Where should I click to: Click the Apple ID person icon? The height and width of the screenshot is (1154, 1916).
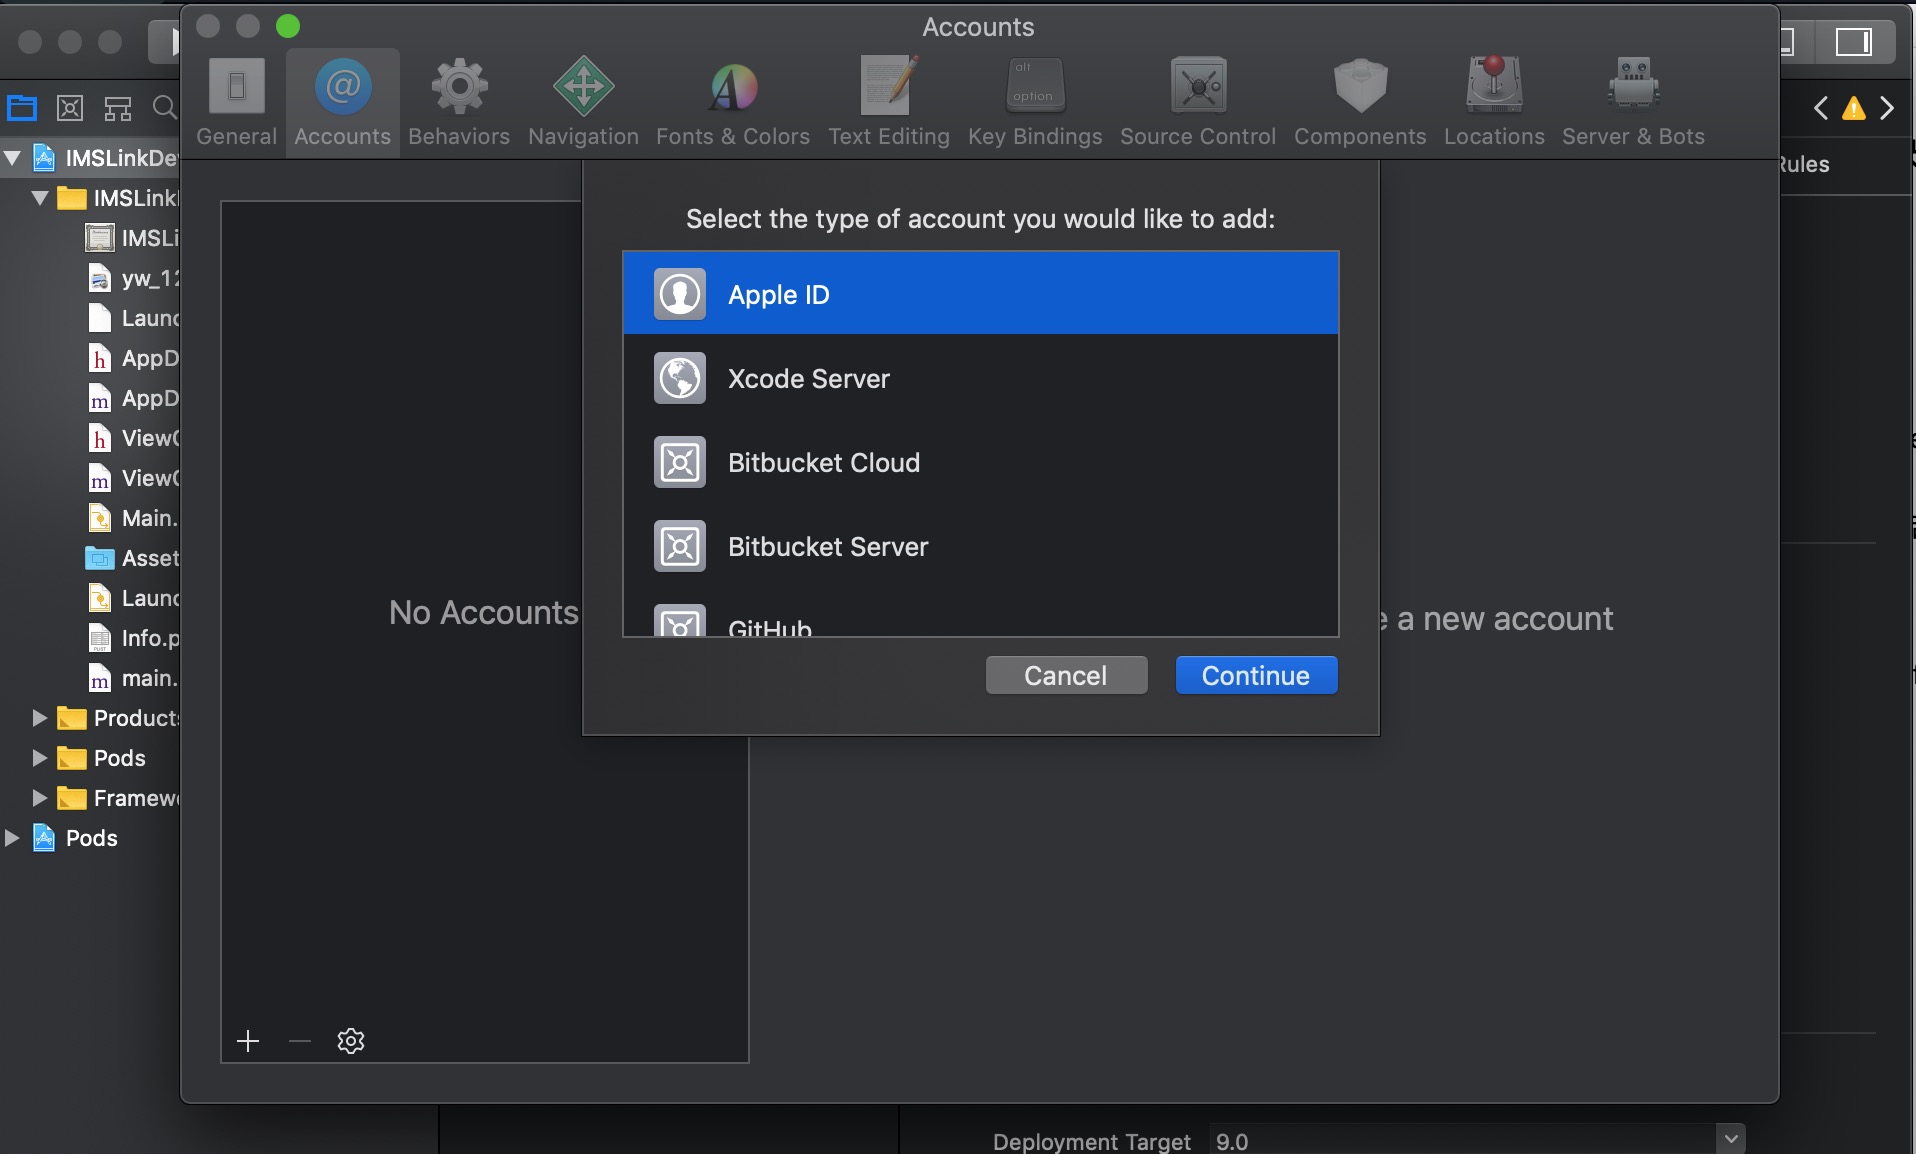pos(680,294)
